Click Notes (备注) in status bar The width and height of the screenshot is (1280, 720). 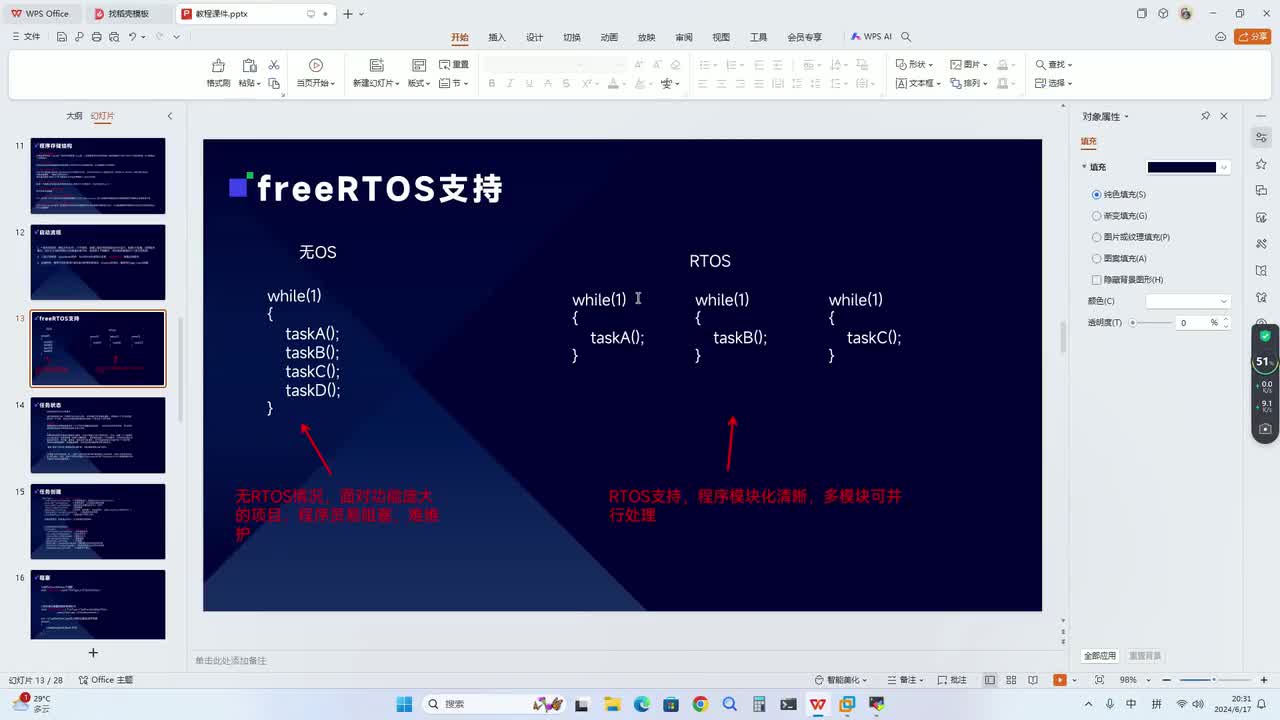pos(903,680)
